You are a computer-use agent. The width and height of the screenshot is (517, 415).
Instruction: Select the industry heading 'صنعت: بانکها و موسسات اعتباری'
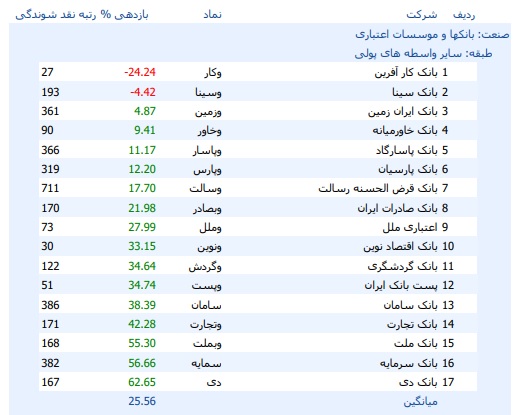(x=432, y=34)
